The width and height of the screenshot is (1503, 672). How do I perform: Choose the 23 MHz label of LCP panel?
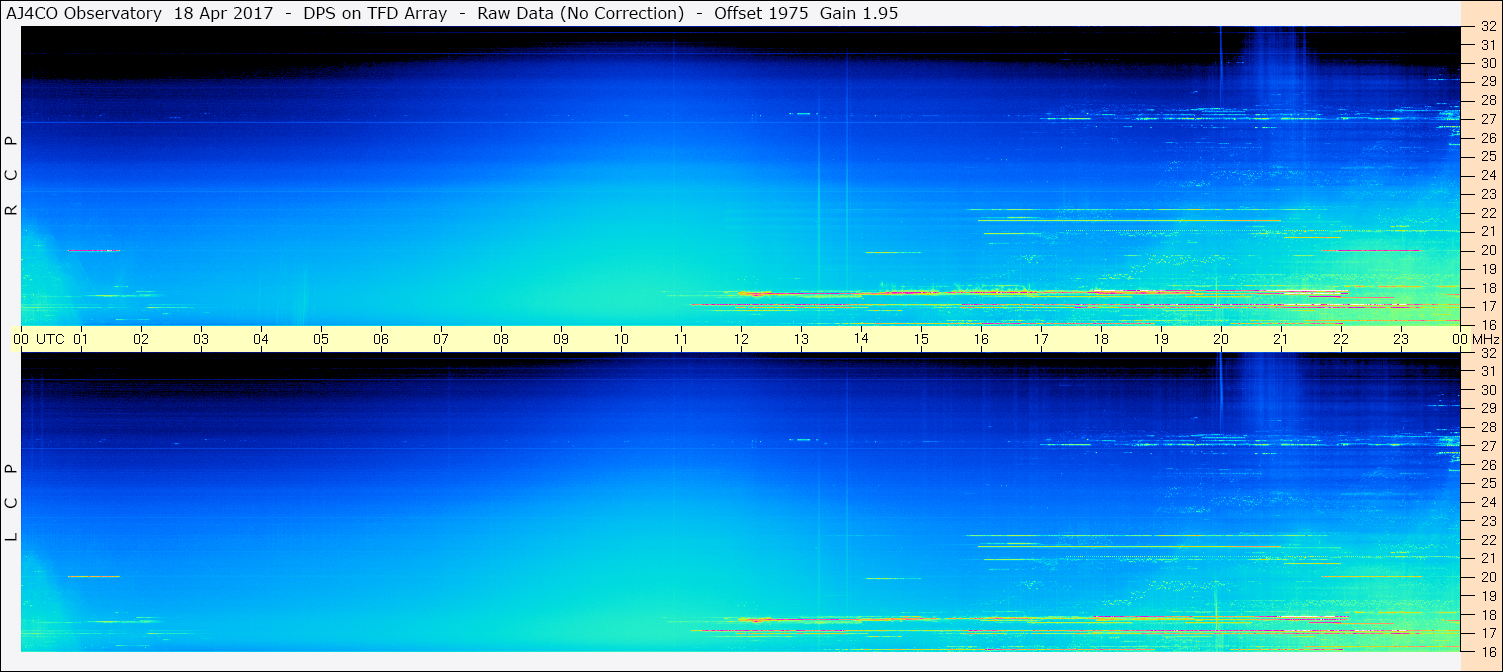click(x=1488, y=521)
